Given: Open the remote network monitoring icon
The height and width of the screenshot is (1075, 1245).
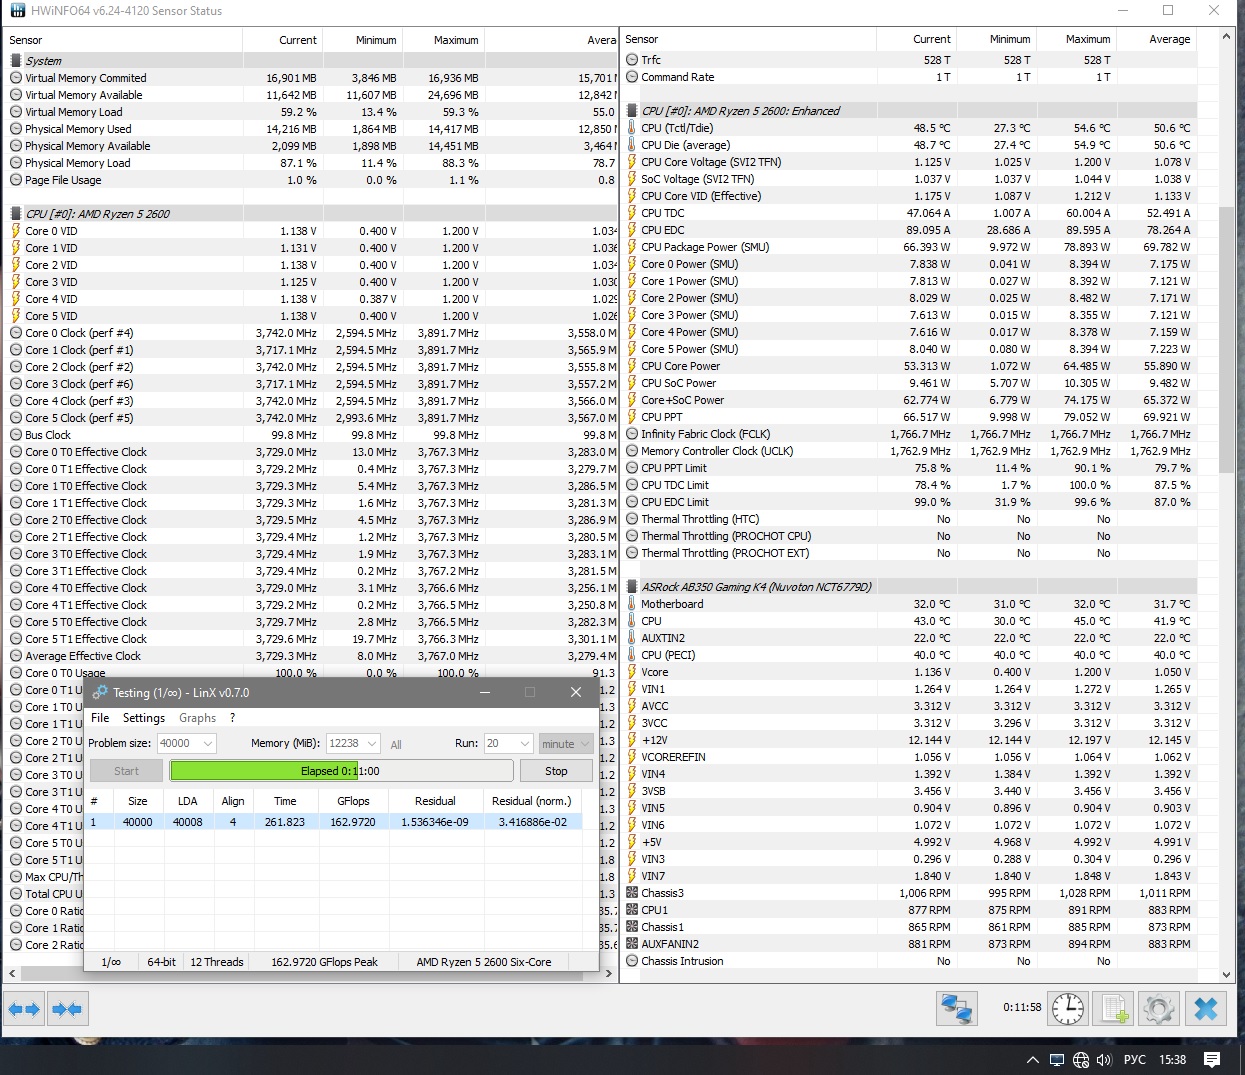Looking at the screenshot, I should (x=957, y=1008).
